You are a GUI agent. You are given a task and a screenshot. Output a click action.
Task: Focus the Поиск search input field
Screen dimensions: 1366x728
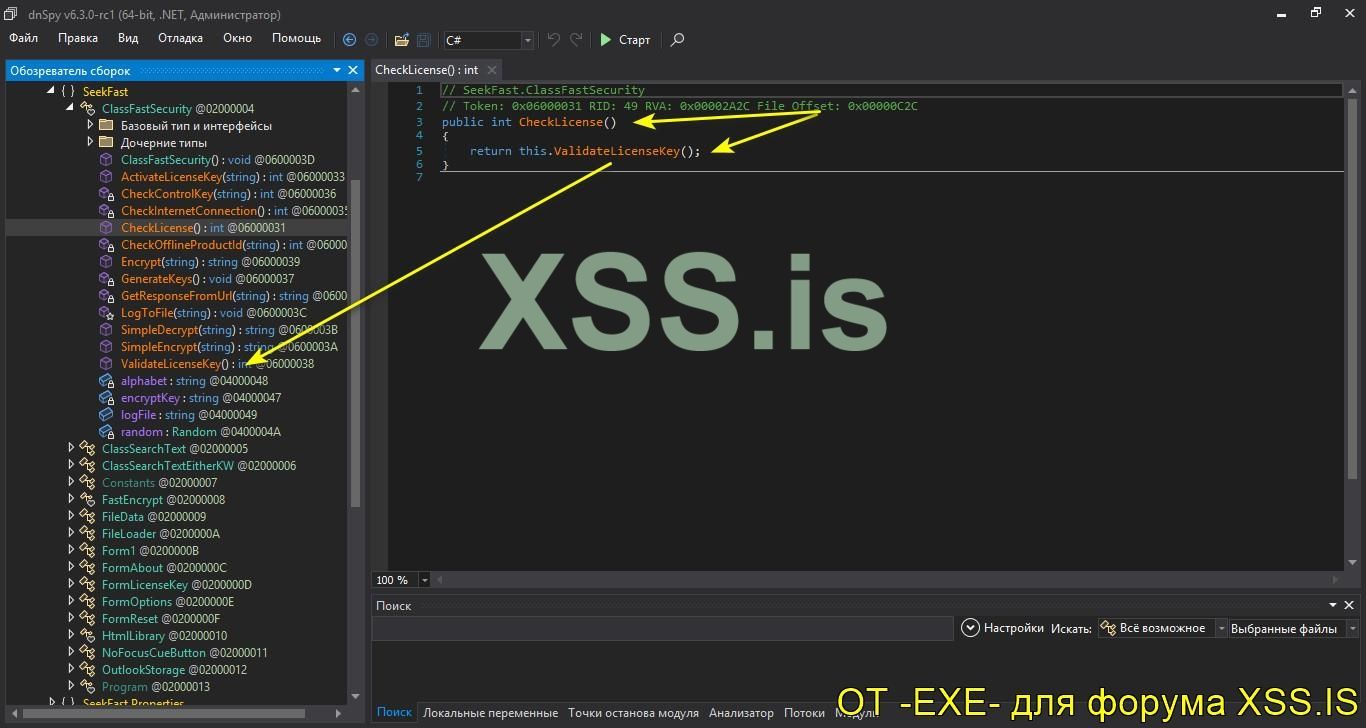coord(662,628)
